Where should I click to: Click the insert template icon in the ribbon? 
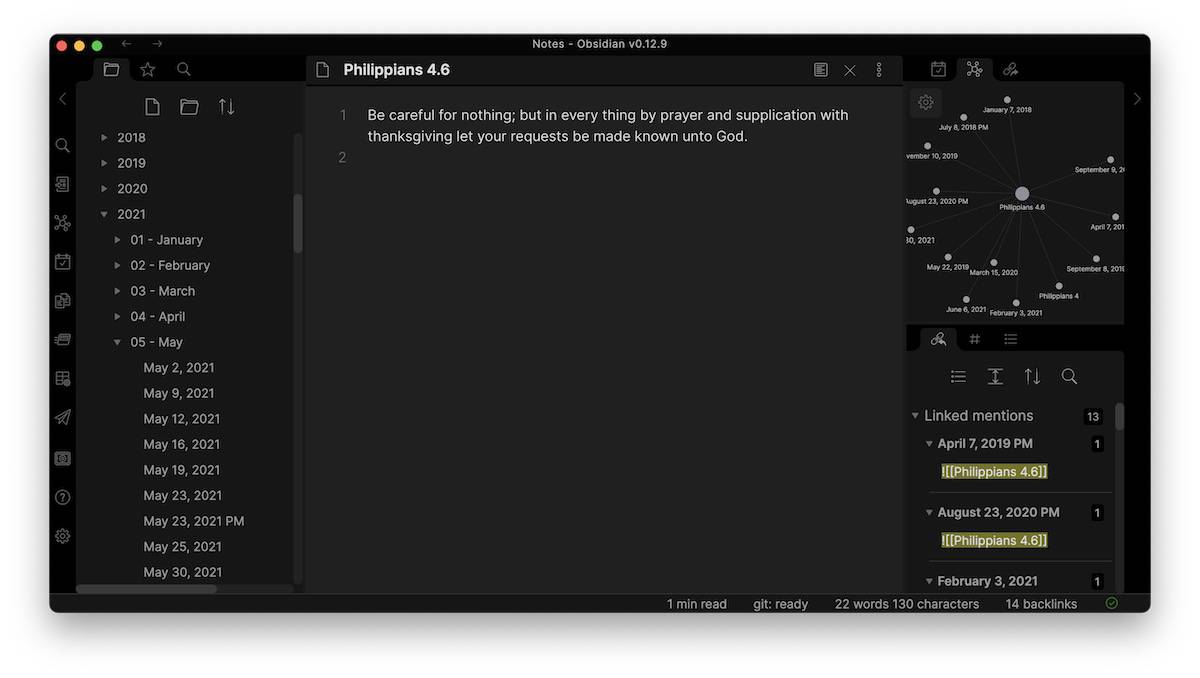[62, 301]
